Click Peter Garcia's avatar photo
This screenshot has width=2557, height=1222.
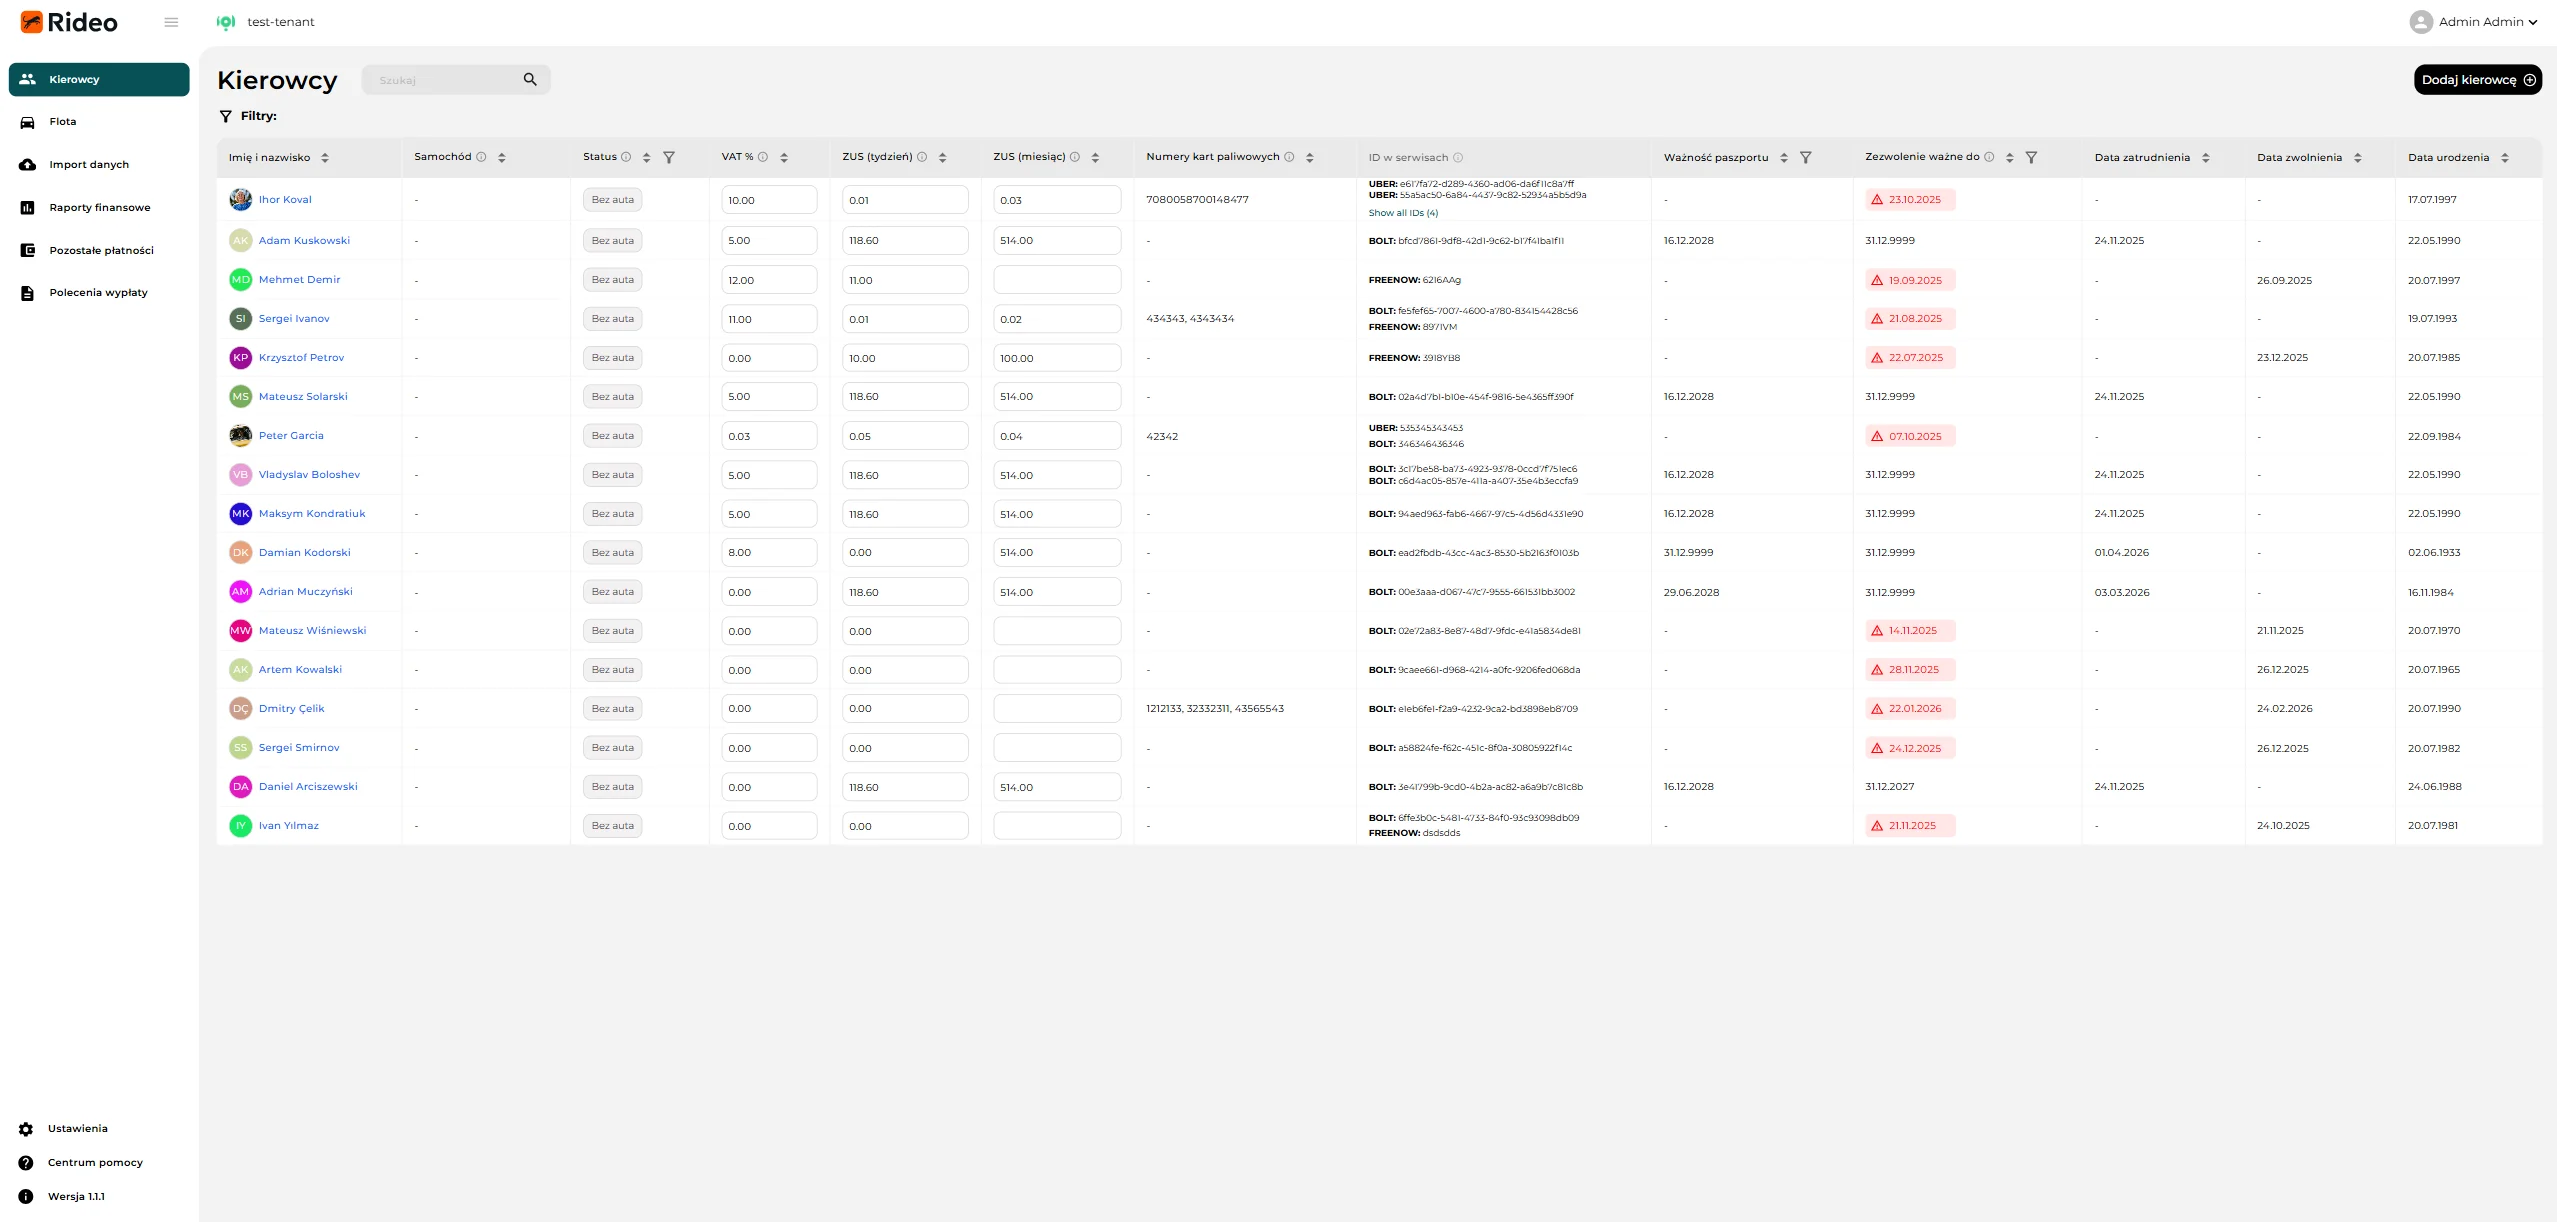coord(241,436)
